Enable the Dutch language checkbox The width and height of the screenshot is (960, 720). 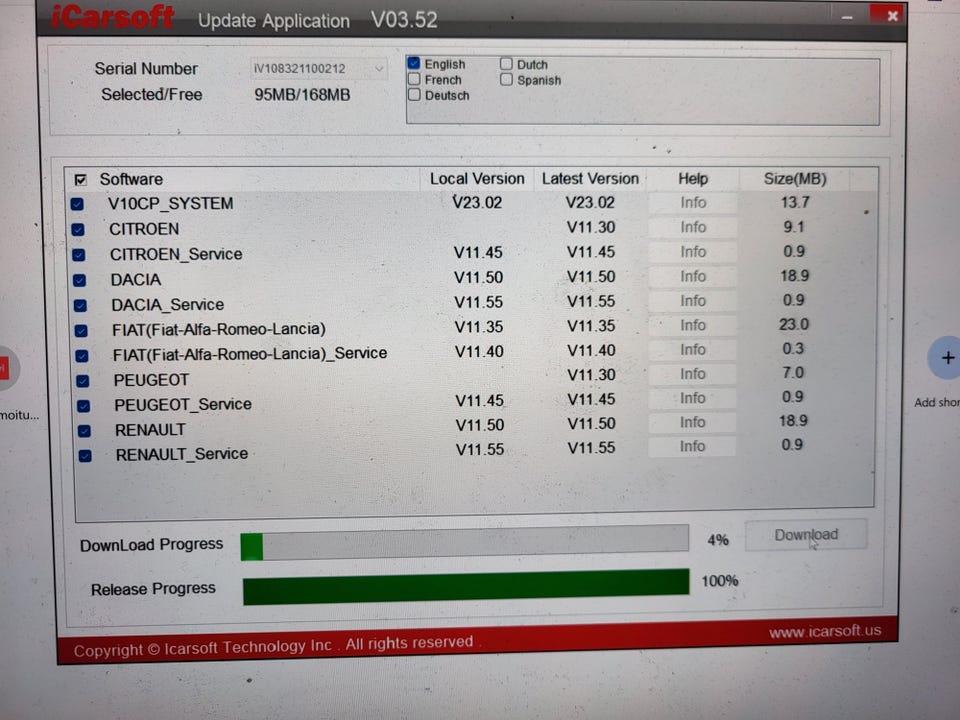tap(506, 63)
